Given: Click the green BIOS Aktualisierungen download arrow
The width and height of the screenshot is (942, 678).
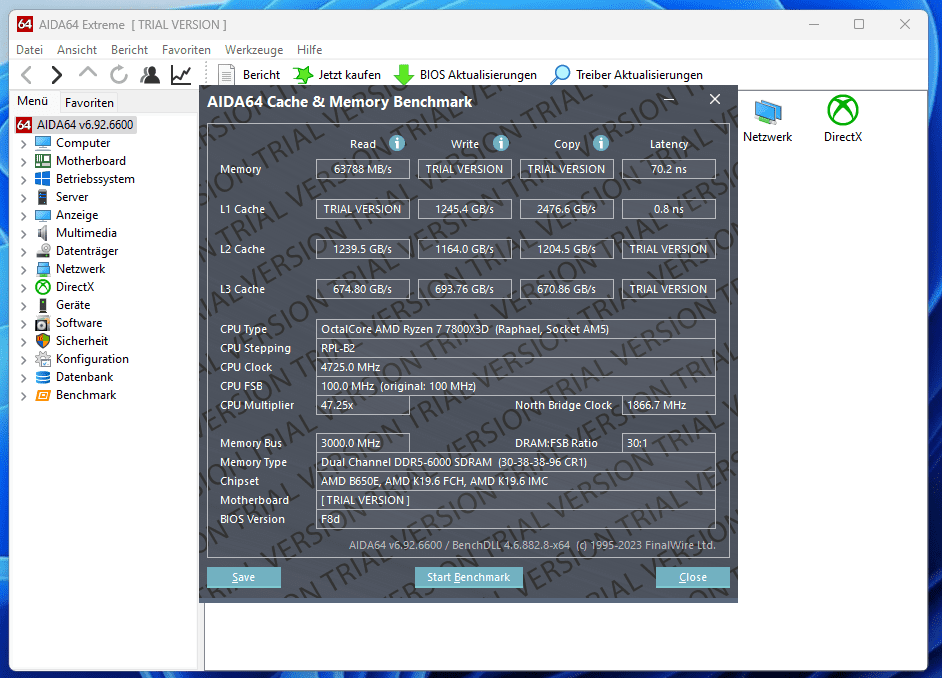Looking at the screenshot, I should pos(404,75).
